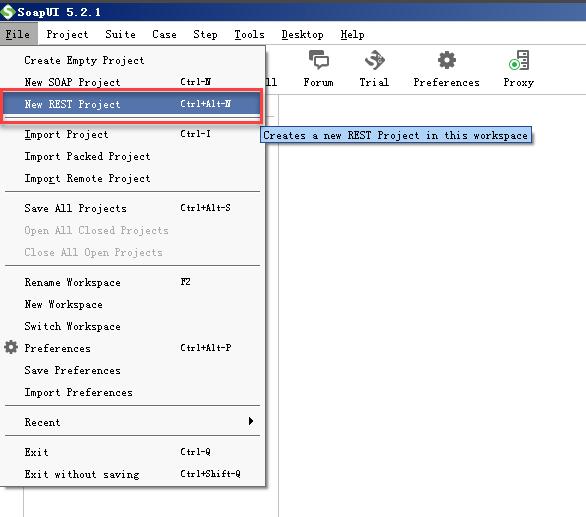Open the File menu

coord(18,34)
